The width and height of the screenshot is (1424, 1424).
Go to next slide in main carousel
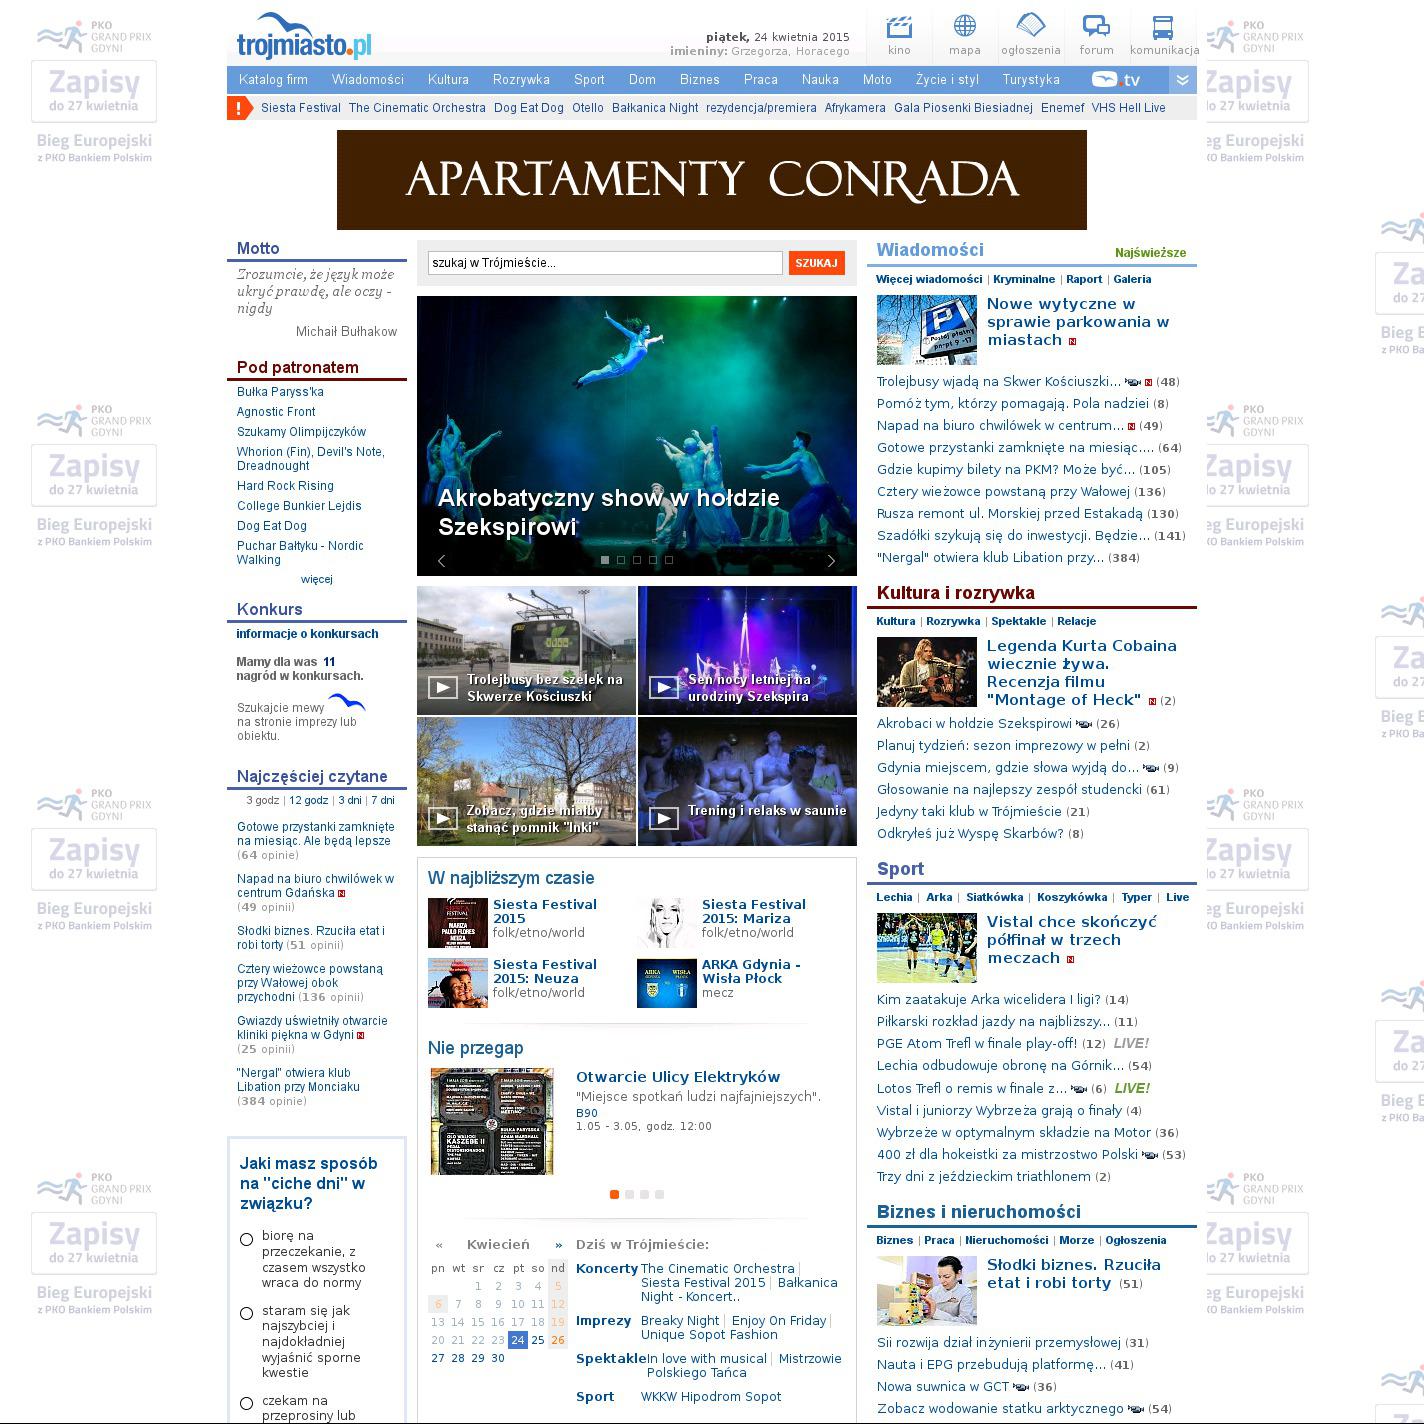tap(831, 561)
